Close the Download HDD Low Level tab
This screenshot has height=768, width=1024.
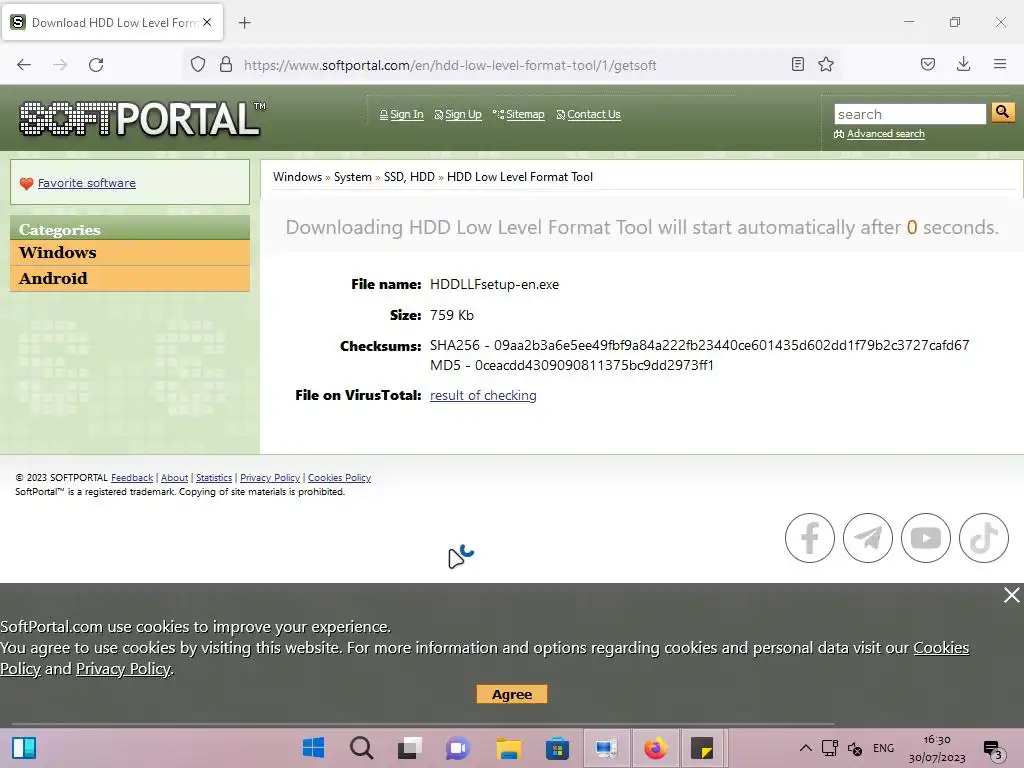click(x=207, y=22)
